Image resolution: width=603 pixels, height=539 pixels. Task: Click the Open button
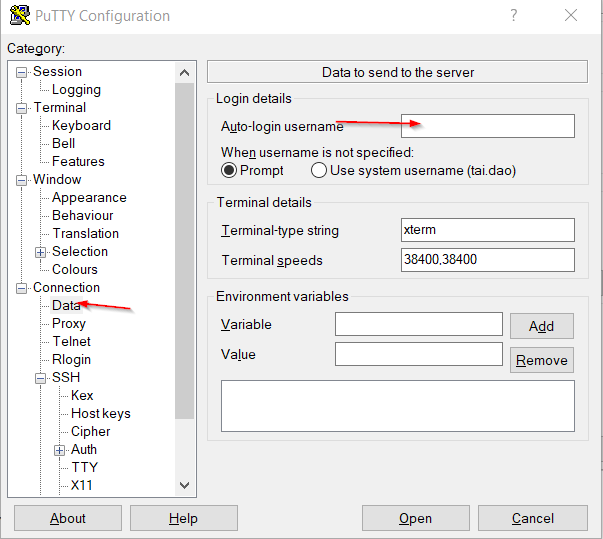[x=415, y=518]
